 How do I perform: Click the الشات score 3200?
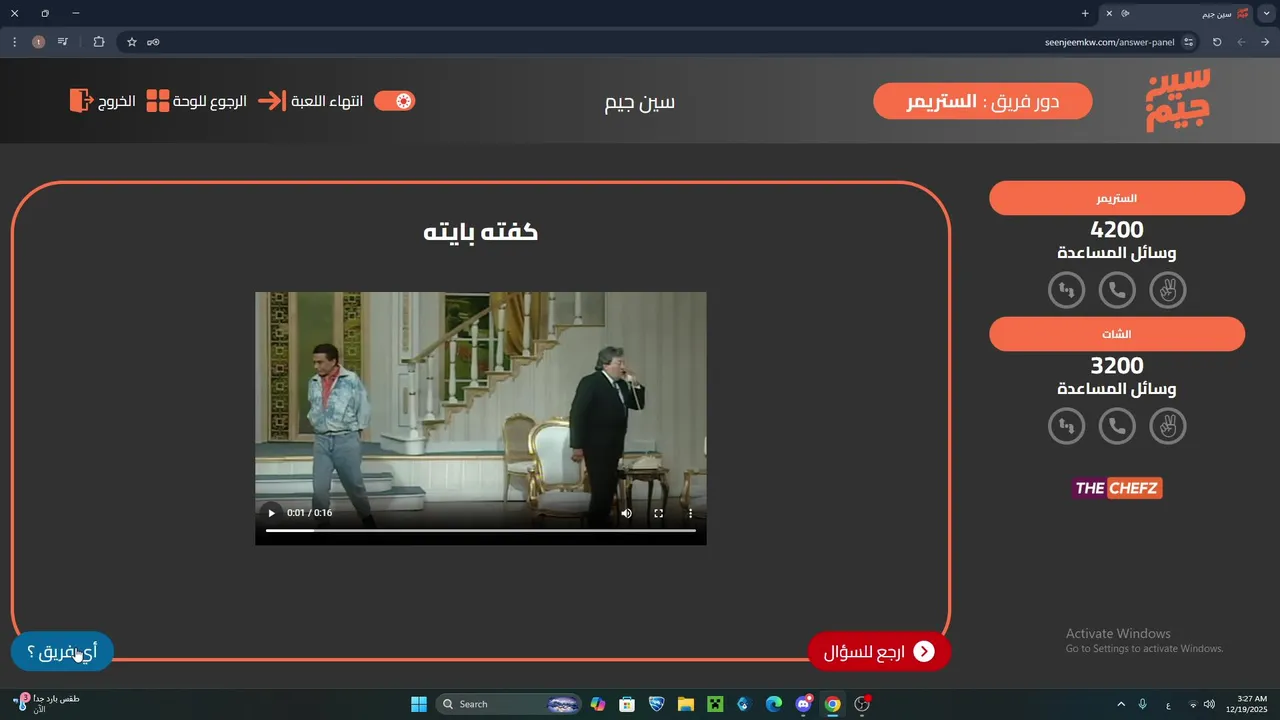click(x=1117, y=366)
